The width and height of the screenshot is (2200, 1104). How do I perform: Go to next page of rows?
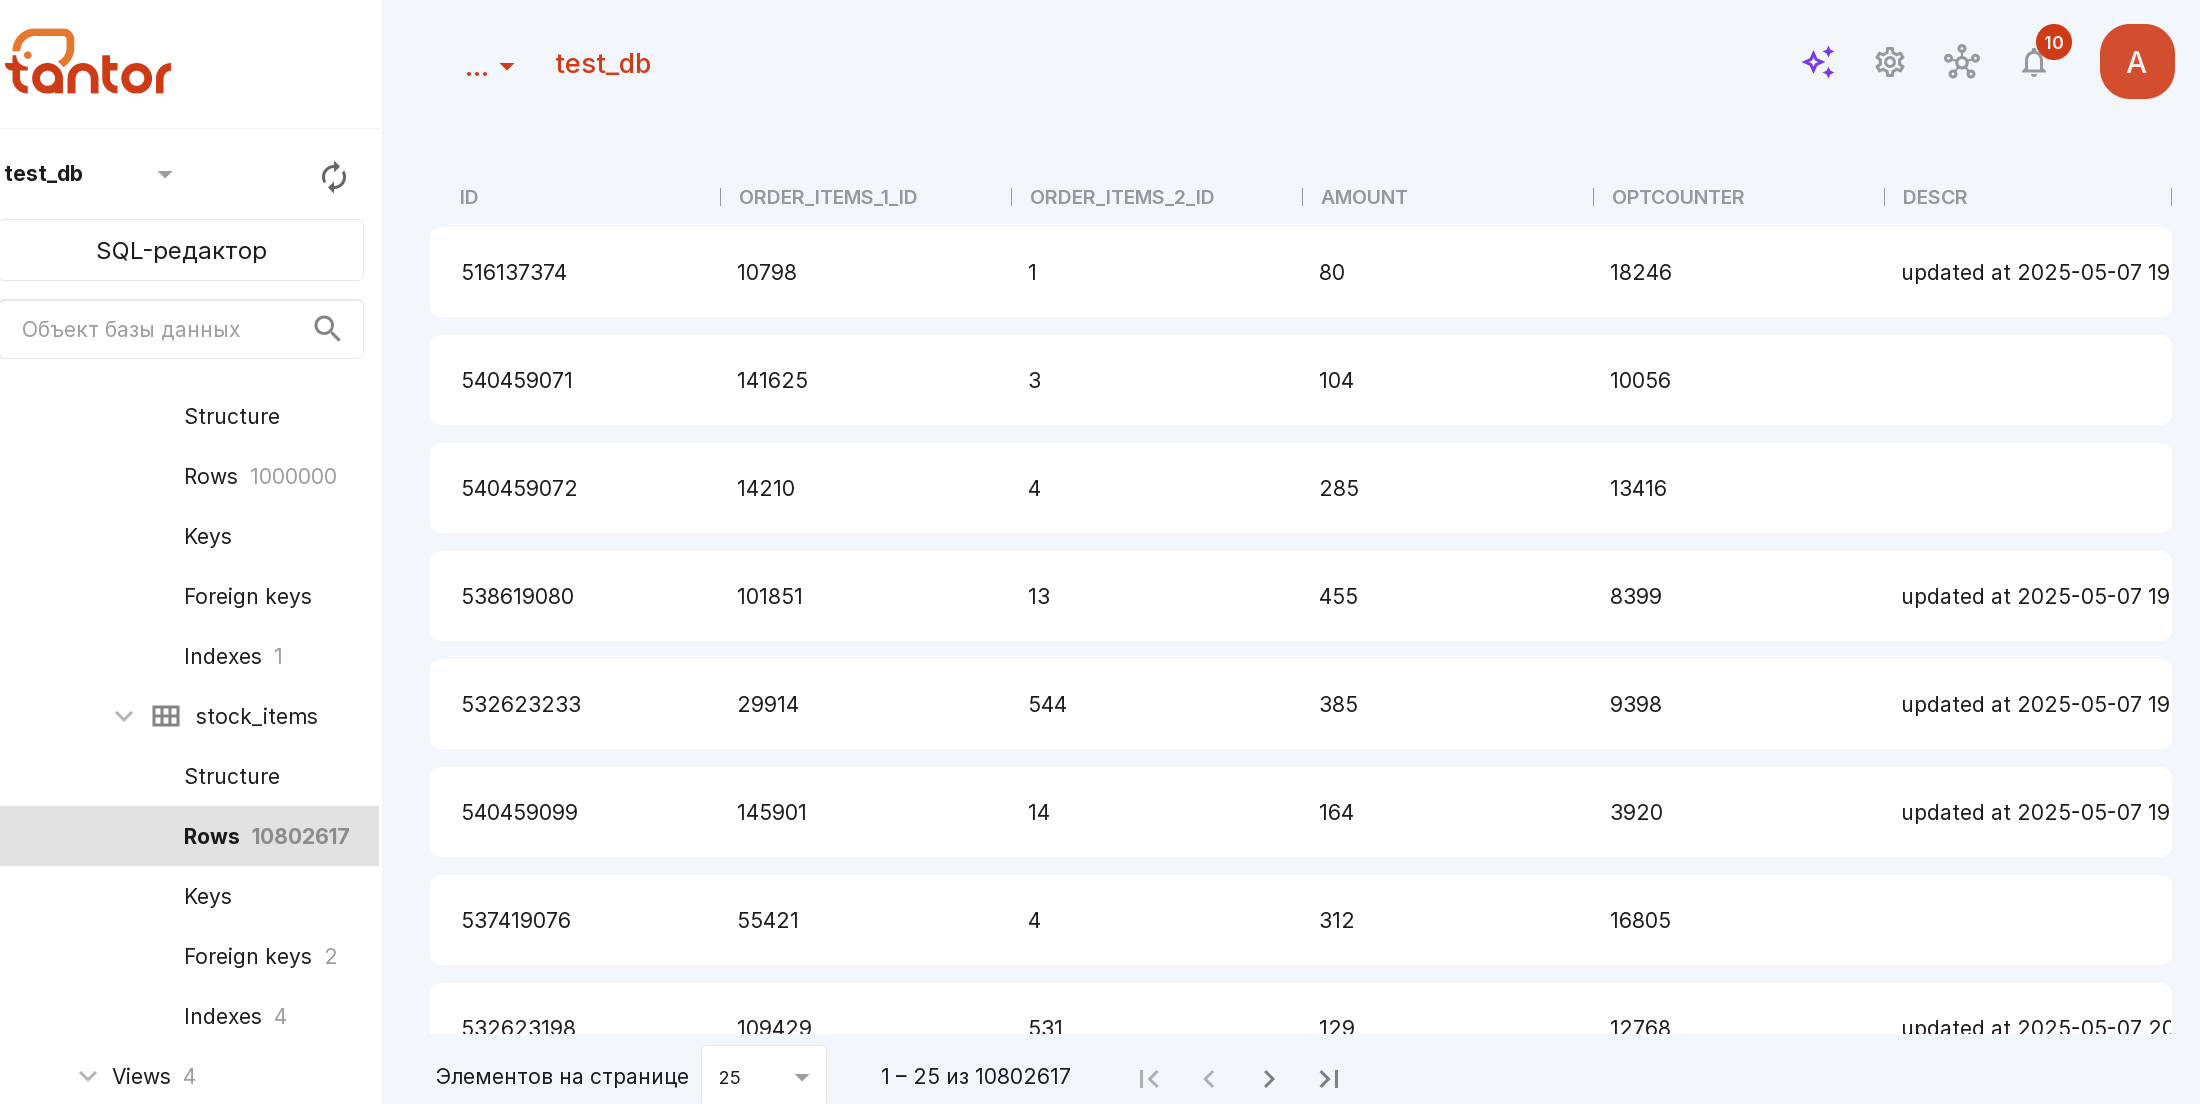[x=1269, y=1078]
